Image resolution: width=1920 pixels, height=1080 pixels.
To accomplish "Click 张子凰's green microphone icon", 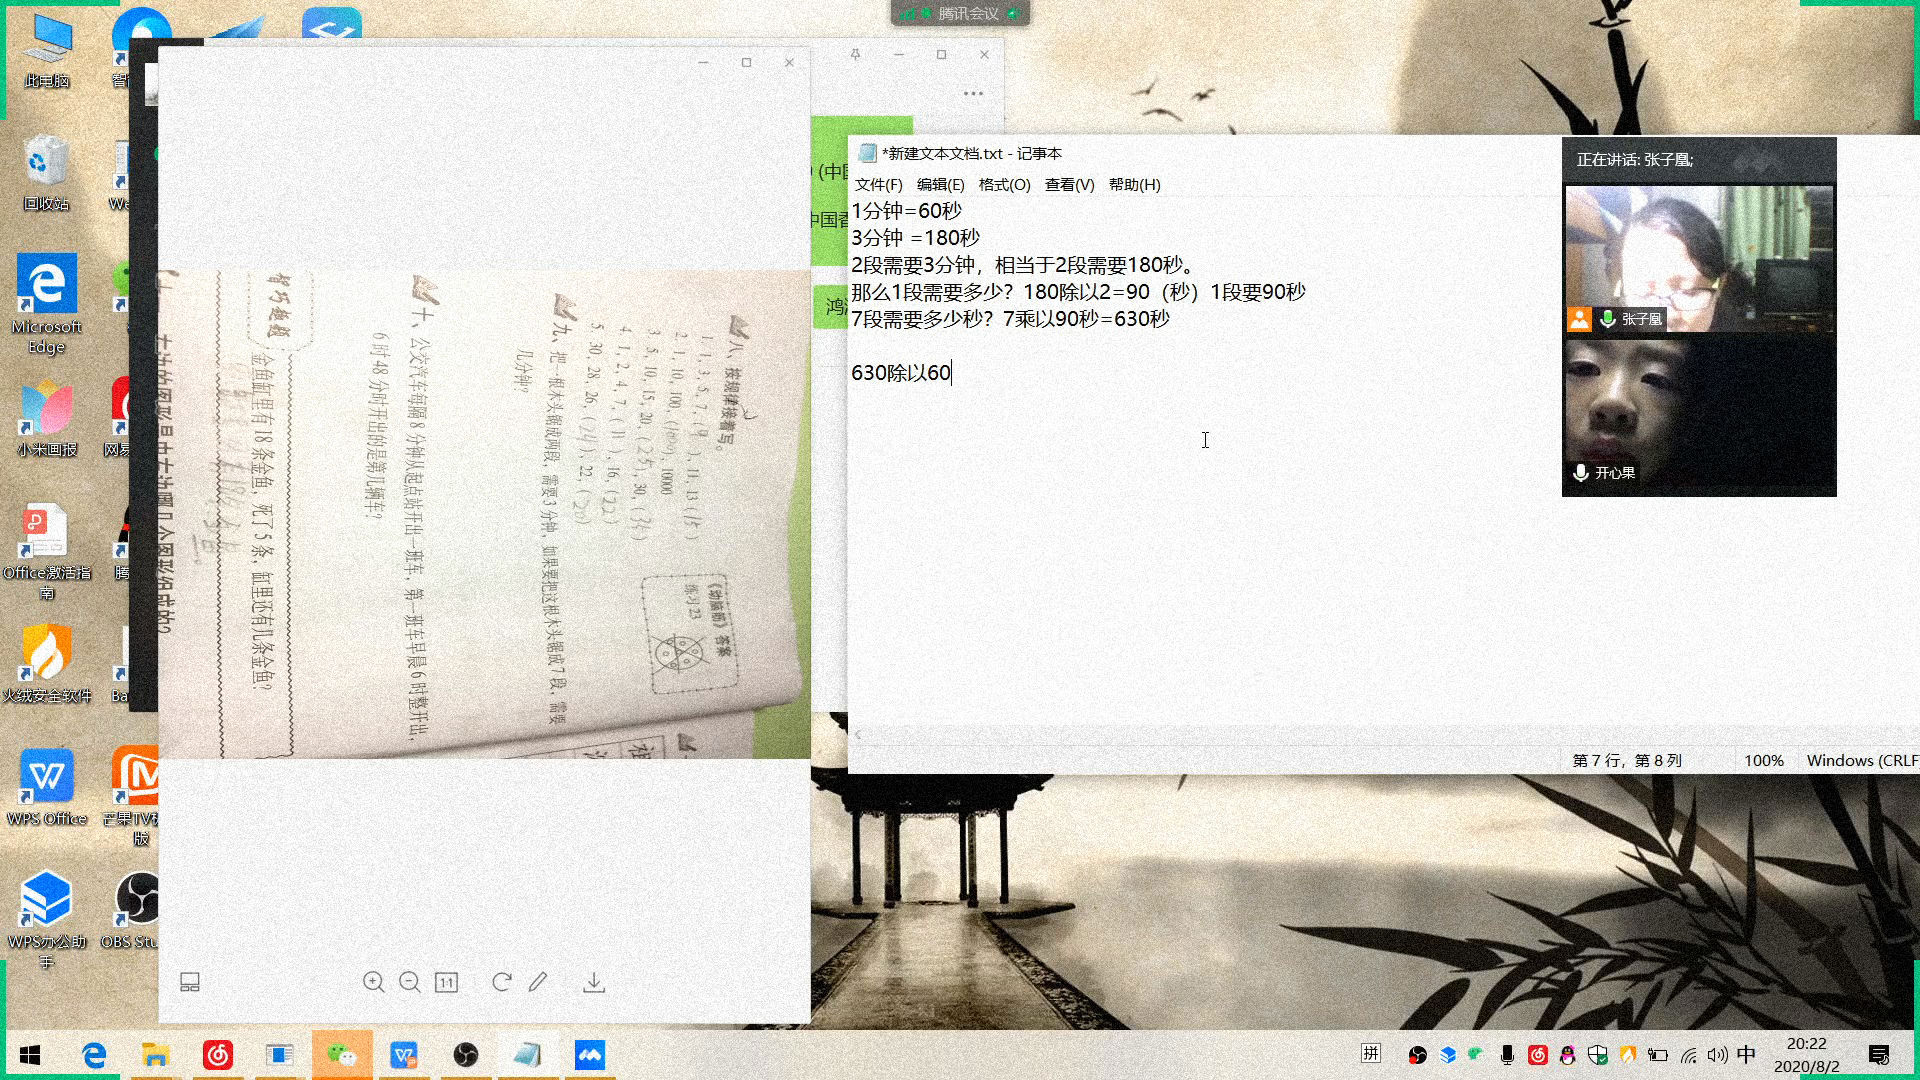I will 1608,319.
